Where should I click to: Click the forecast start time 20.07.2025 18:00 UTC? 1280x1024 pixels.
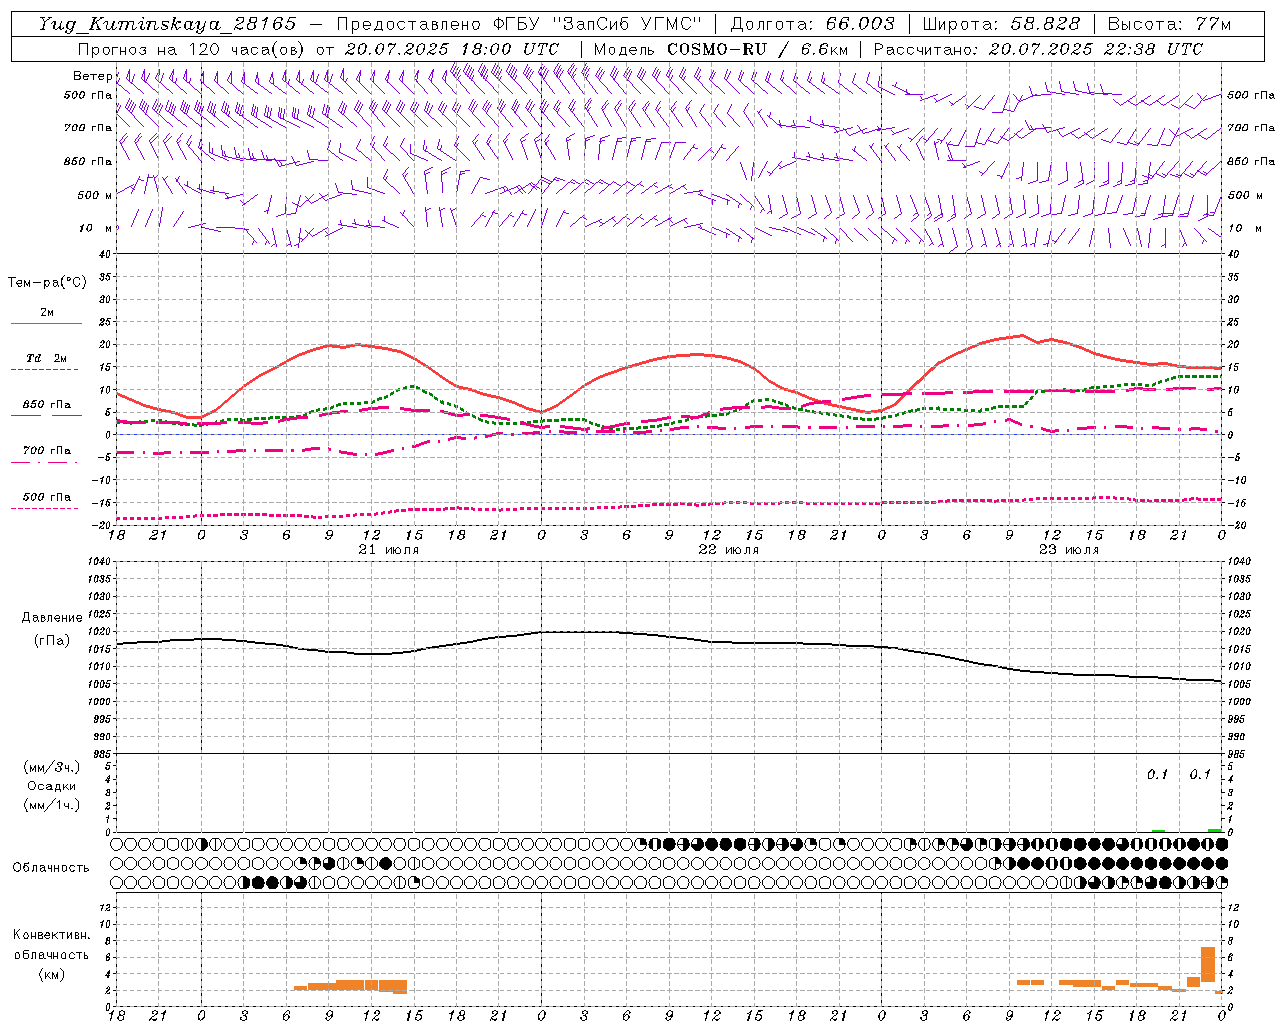click(452, 49)
